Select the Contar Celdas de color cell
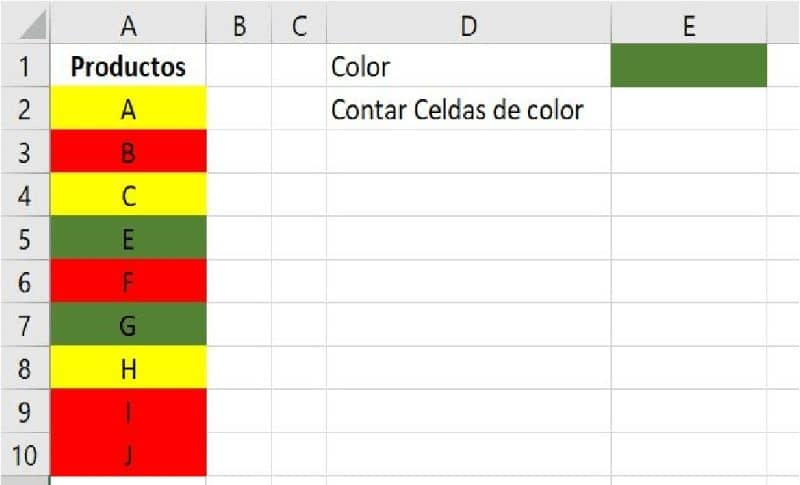The image size is (800, 485). click(x=468, y=110)
